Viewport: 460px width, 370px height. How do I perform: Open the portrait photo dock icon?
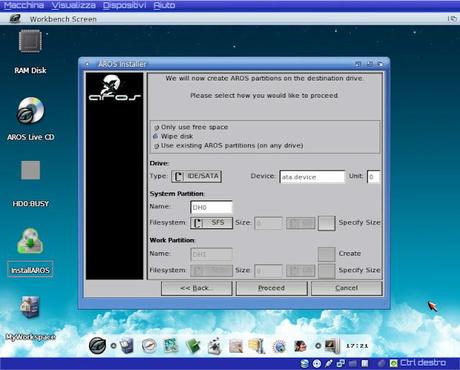tap(300, 346)
